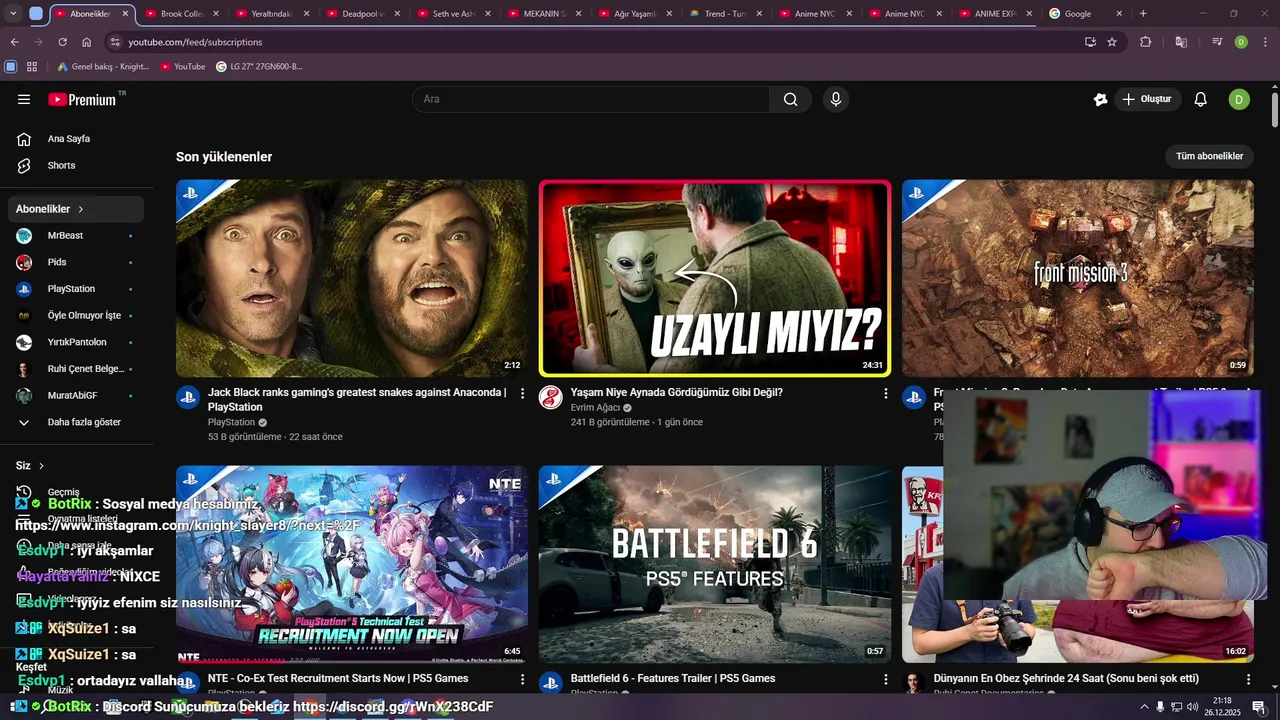Open the tab search dropdown arrow
Image resolution: width=1280 pixels, height=720 pixels.
[x=13, y=14]
